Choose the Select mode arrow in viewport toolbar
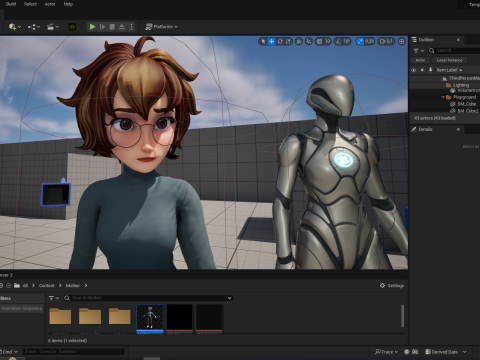 pyautogui.click(x=263, y=41)
